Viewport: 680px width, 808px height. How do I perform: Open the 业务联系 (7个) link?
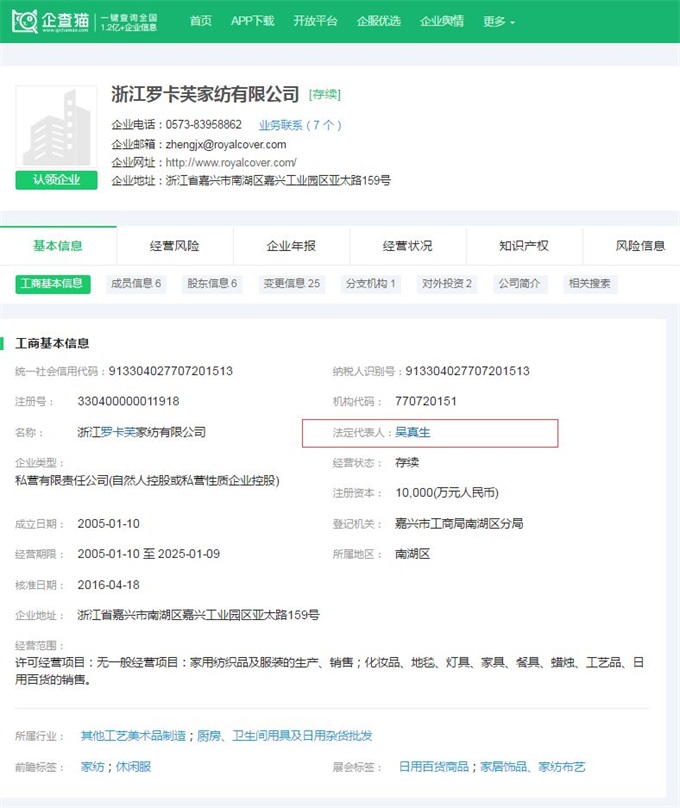coord(300,125)
